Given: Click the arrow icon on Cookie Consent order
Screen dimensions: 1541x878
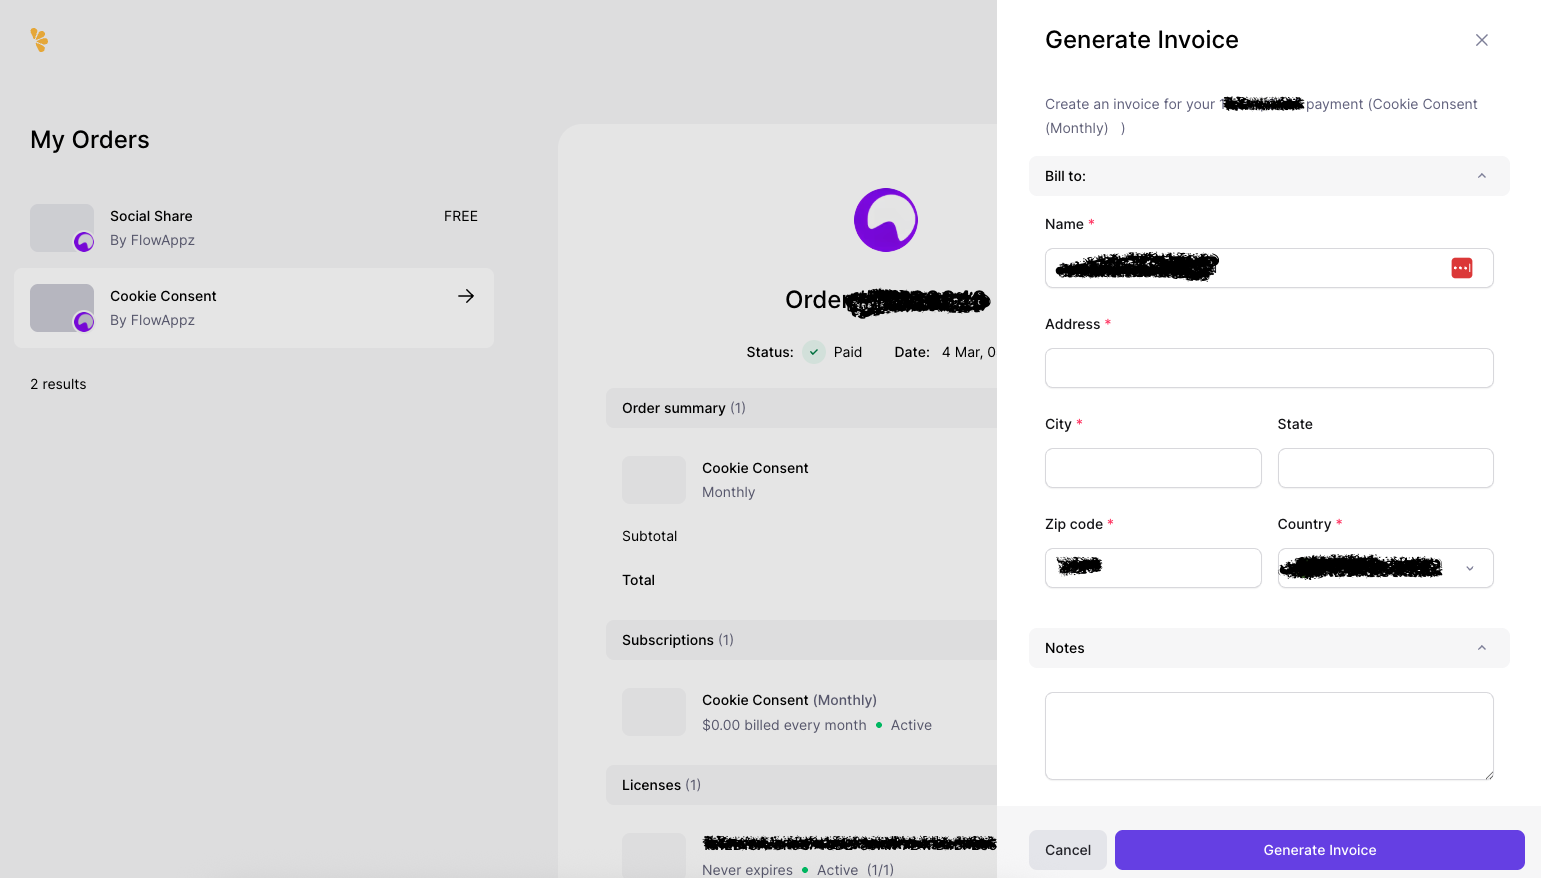Looking at the screenshot, I should [466, 296].
